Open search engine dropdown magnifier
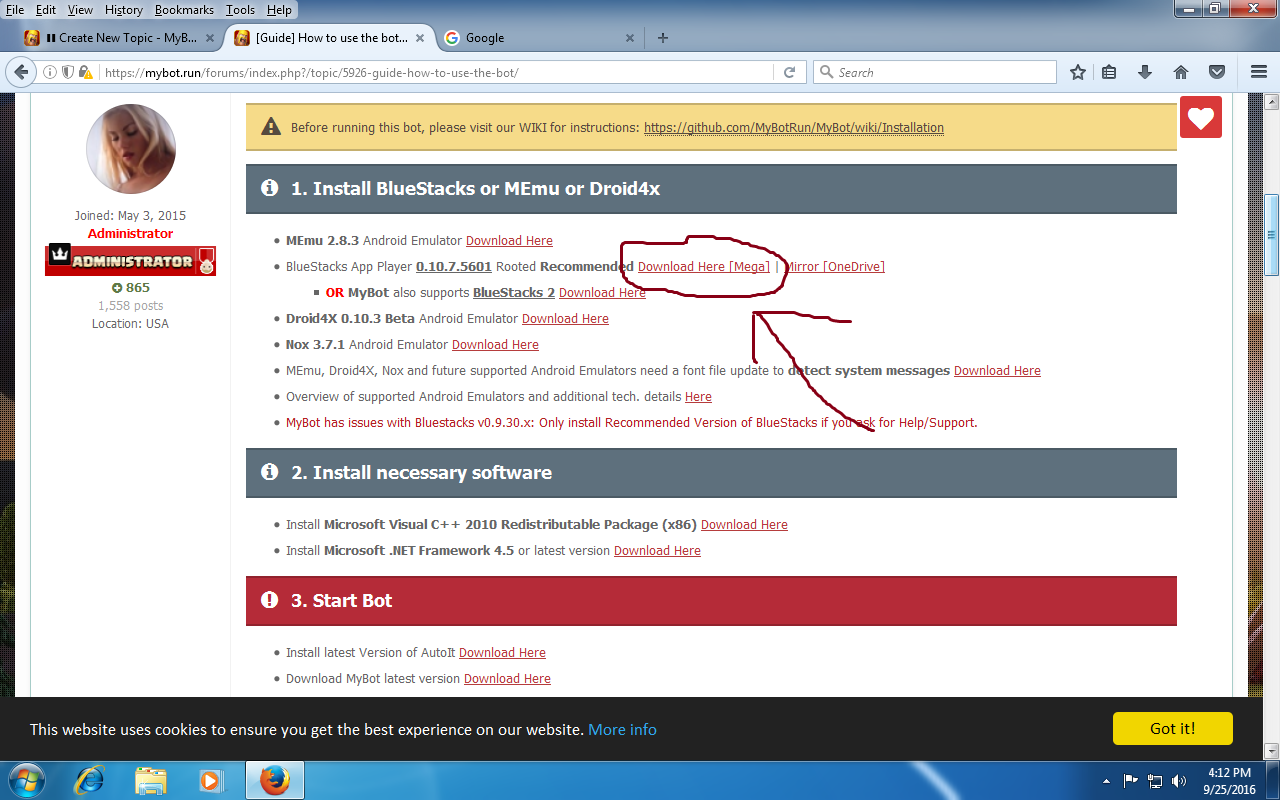 [x=827, y=72]
